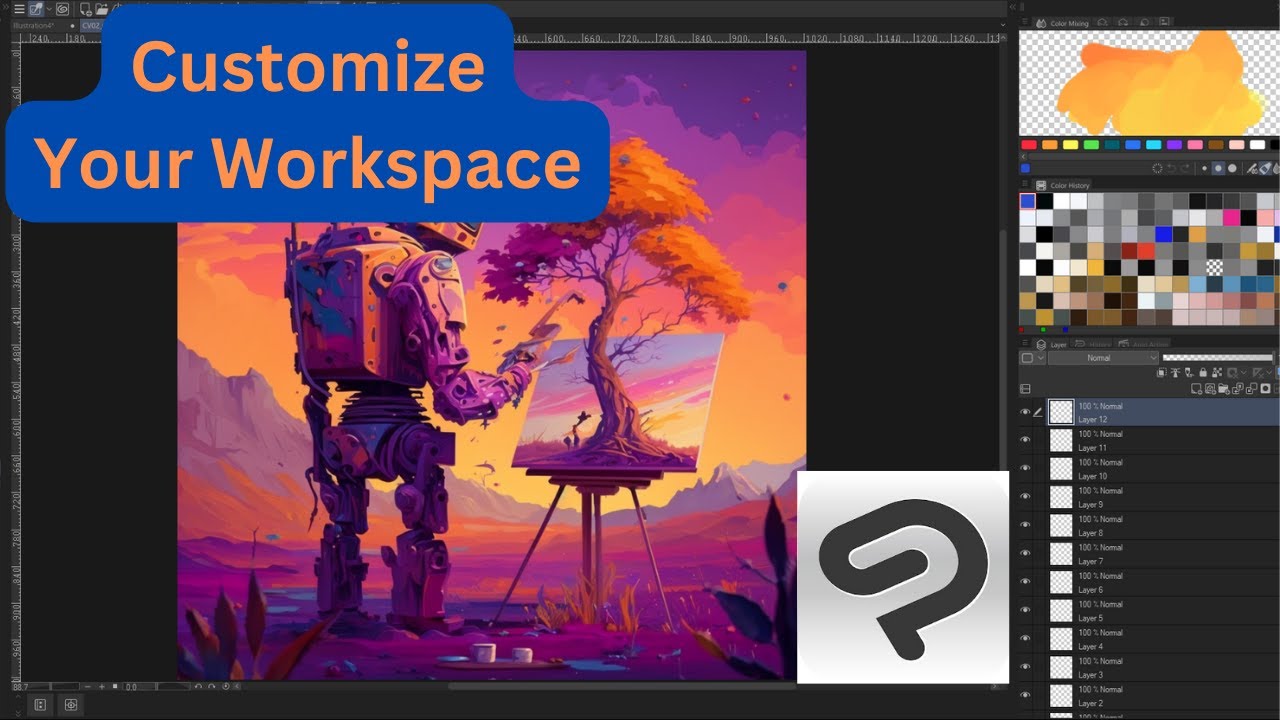
Task: Create new layer folder
Action: [1223, 388]
